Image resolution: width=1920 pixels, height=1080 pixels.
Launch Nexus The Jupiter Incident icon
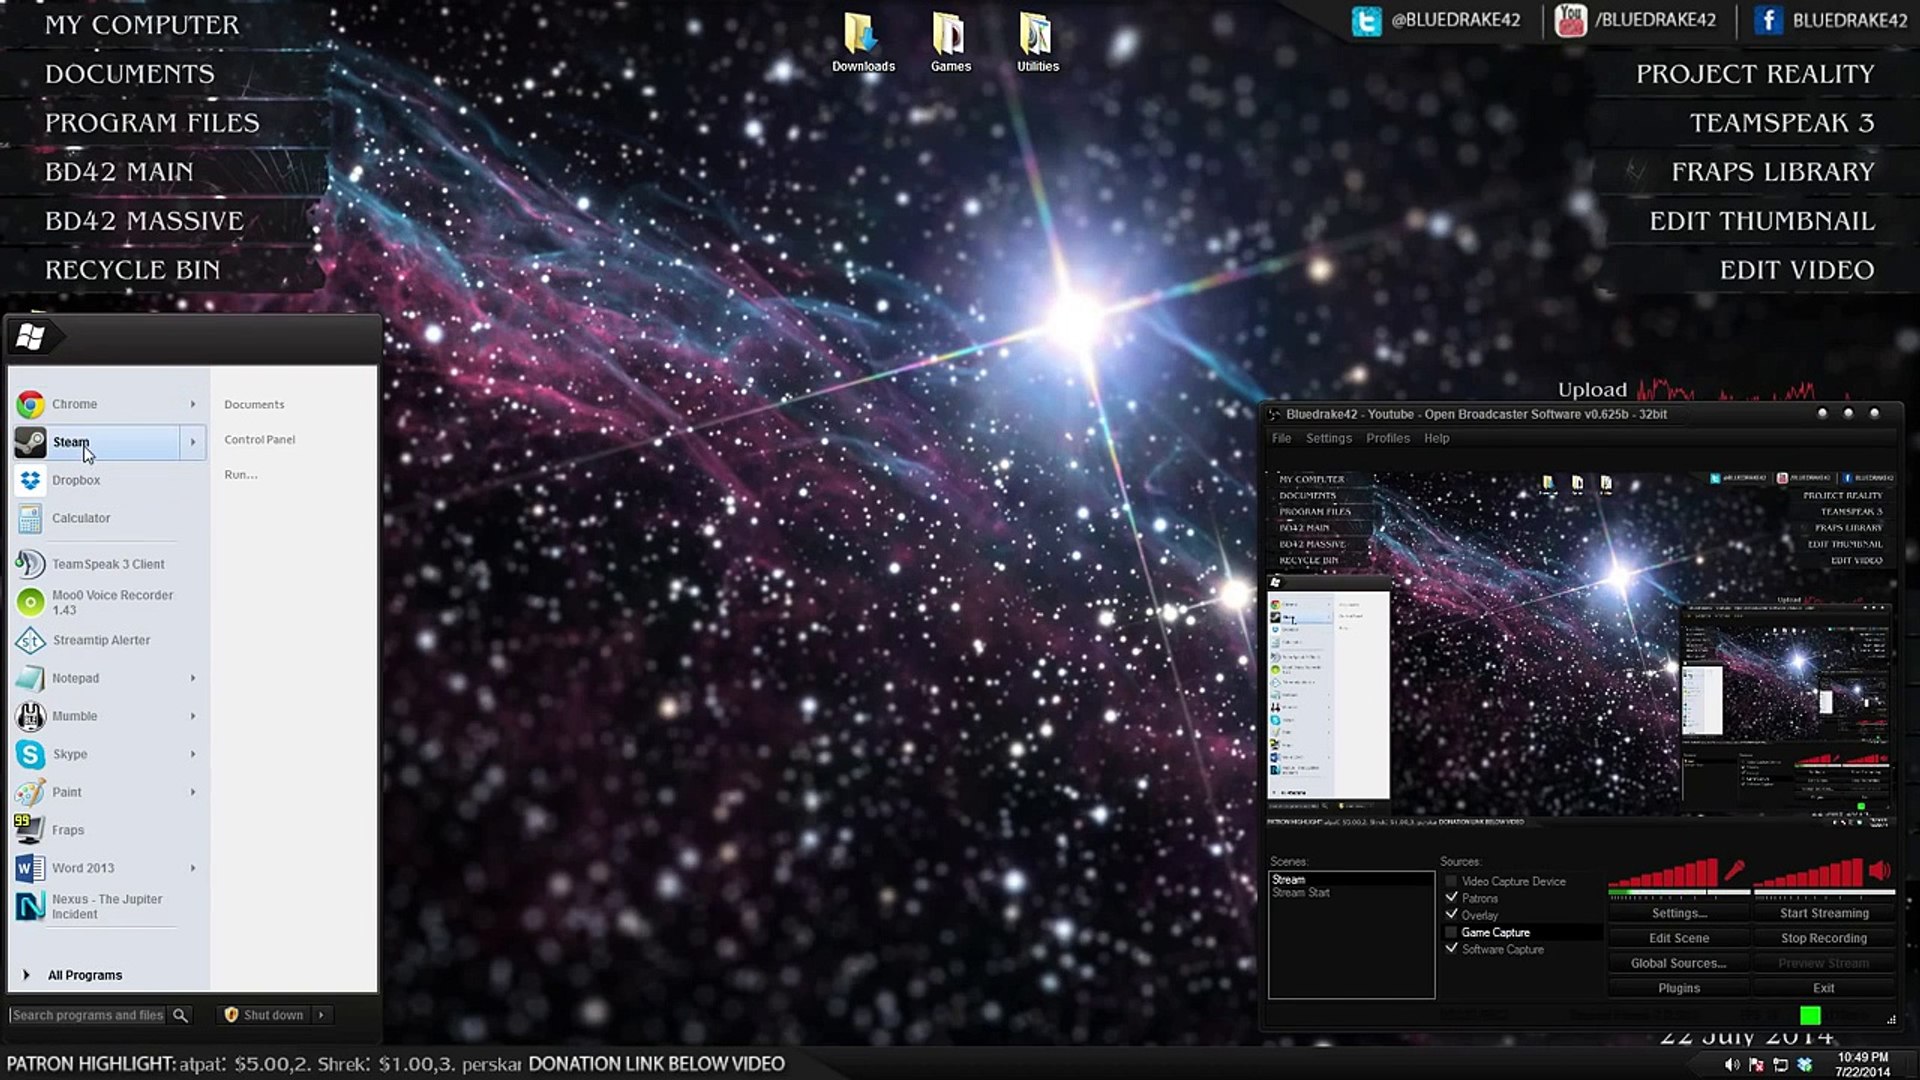(x=30, y=906)
